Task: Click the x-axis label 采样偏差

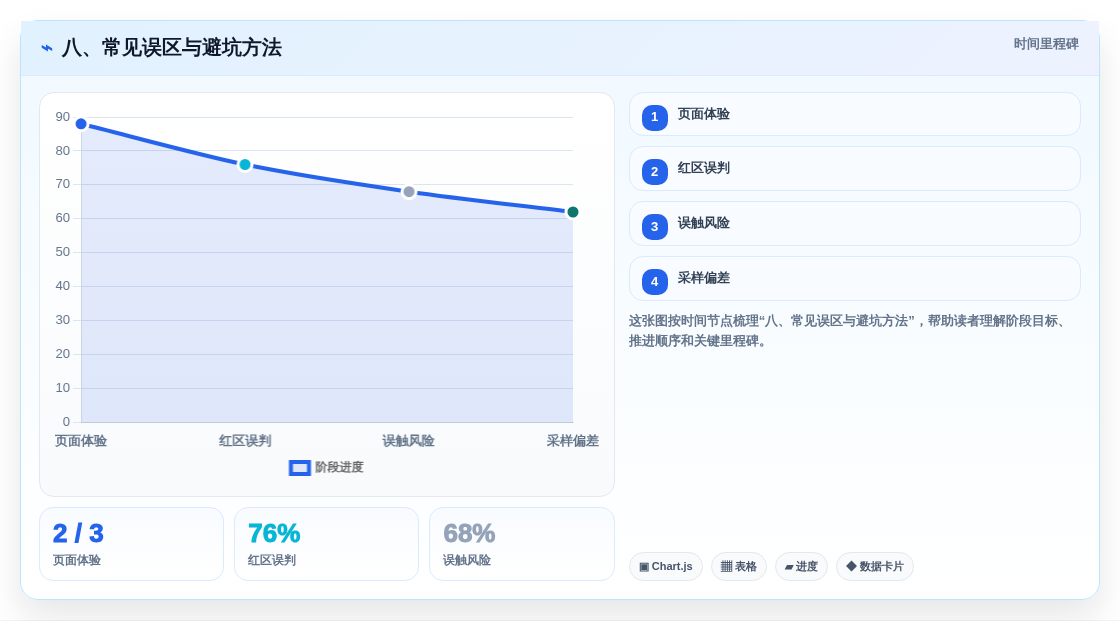Action: pyautogui.click(x=572, y=441)
